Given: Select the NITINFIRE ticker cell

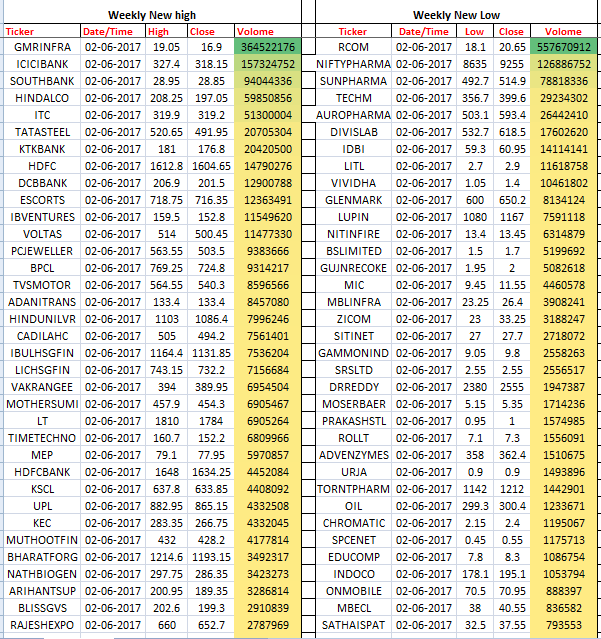Looking at the screenshot, I should tap(353, 234).
